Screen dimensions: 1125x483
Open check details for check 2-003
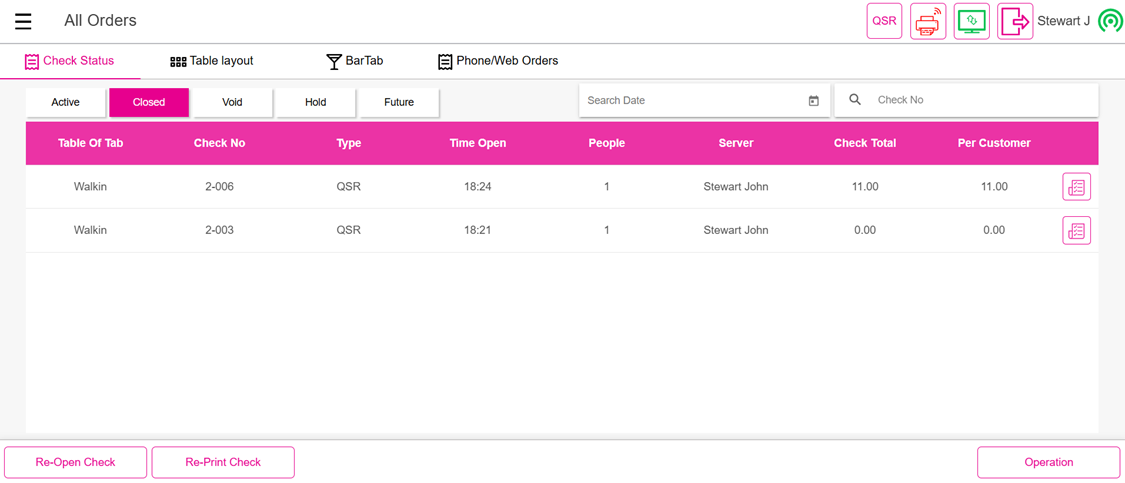pos(1076,231)
